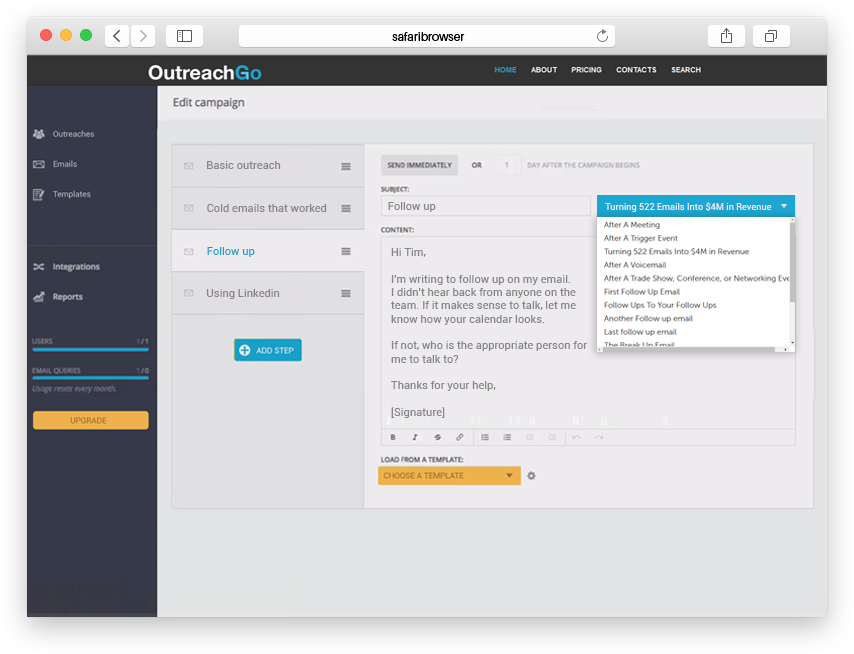Select the Follow up step
Screen dimensions: 854x654
coord(268,251)
